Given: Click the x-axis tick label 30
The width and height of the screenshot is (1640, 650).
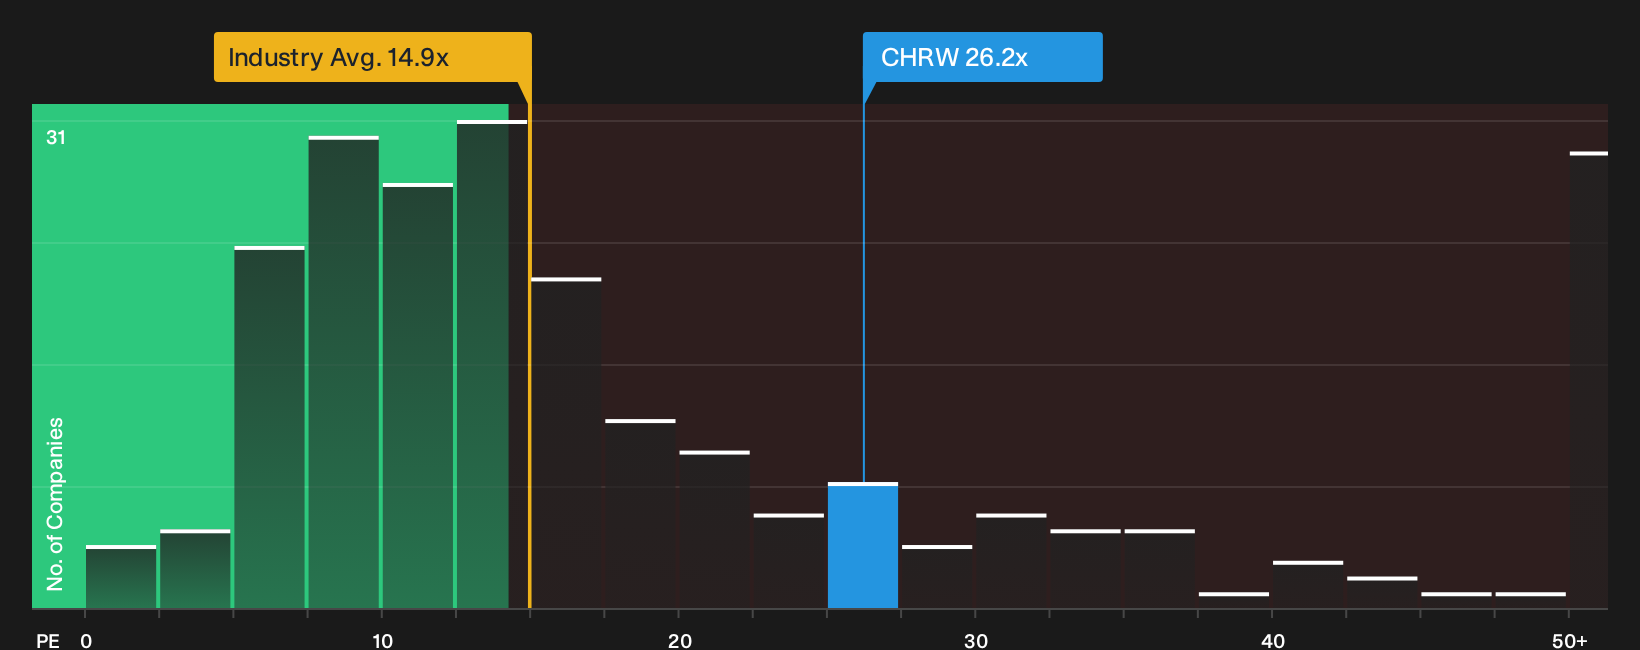Looking at the screenshot, I should coord(976,641).
